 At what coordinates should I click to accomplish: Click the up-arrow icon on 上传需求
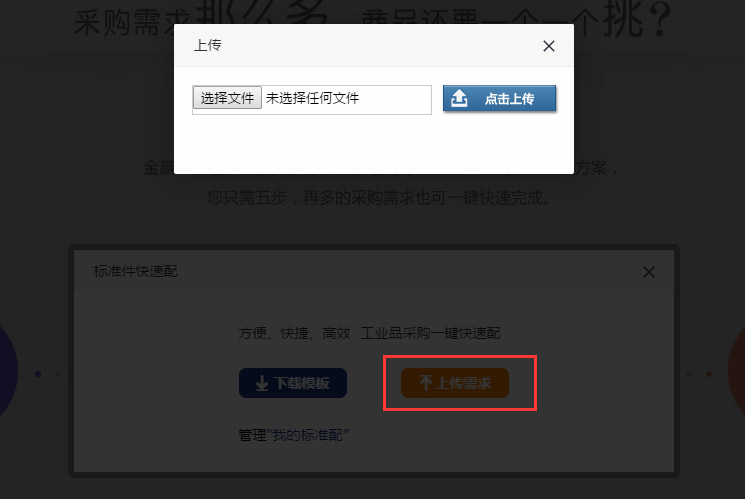coord(426,383)
